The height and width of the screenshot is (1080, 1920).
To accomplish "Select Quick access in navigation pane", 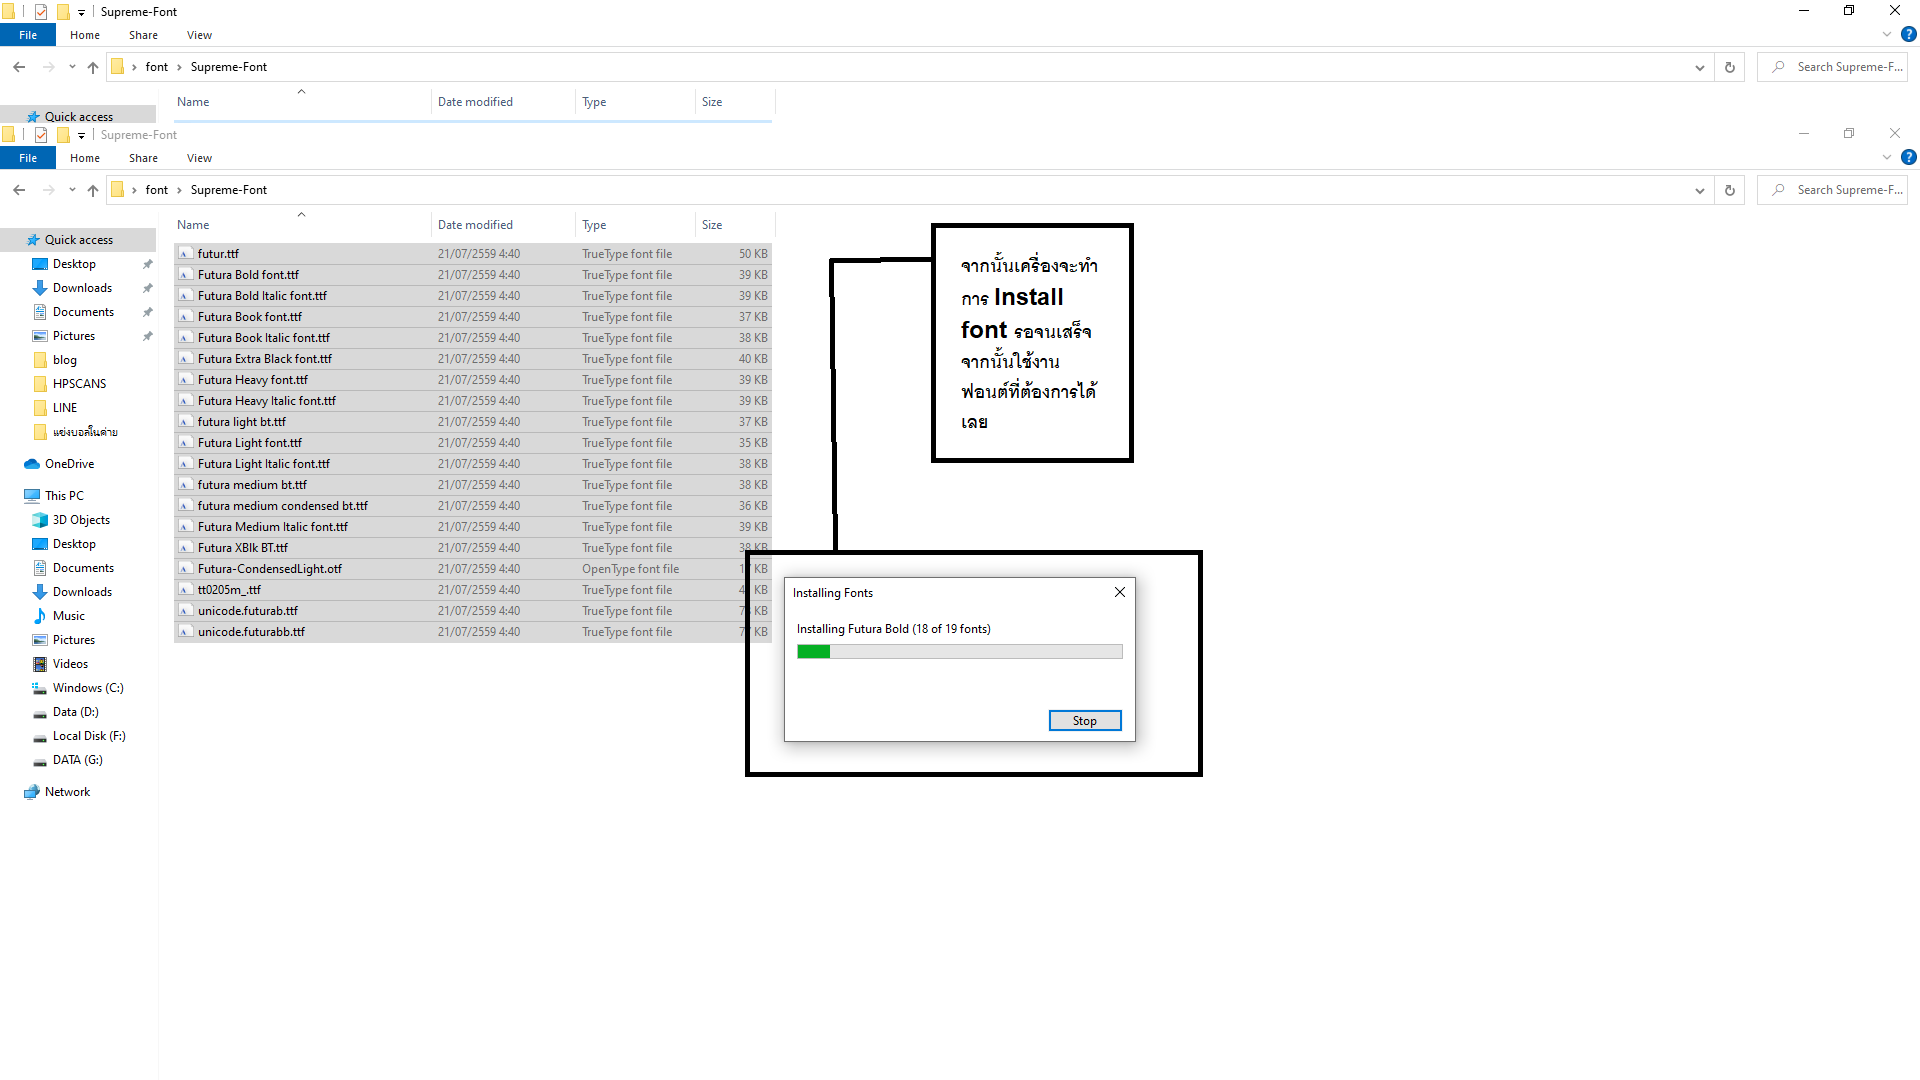I will point(78,240).
